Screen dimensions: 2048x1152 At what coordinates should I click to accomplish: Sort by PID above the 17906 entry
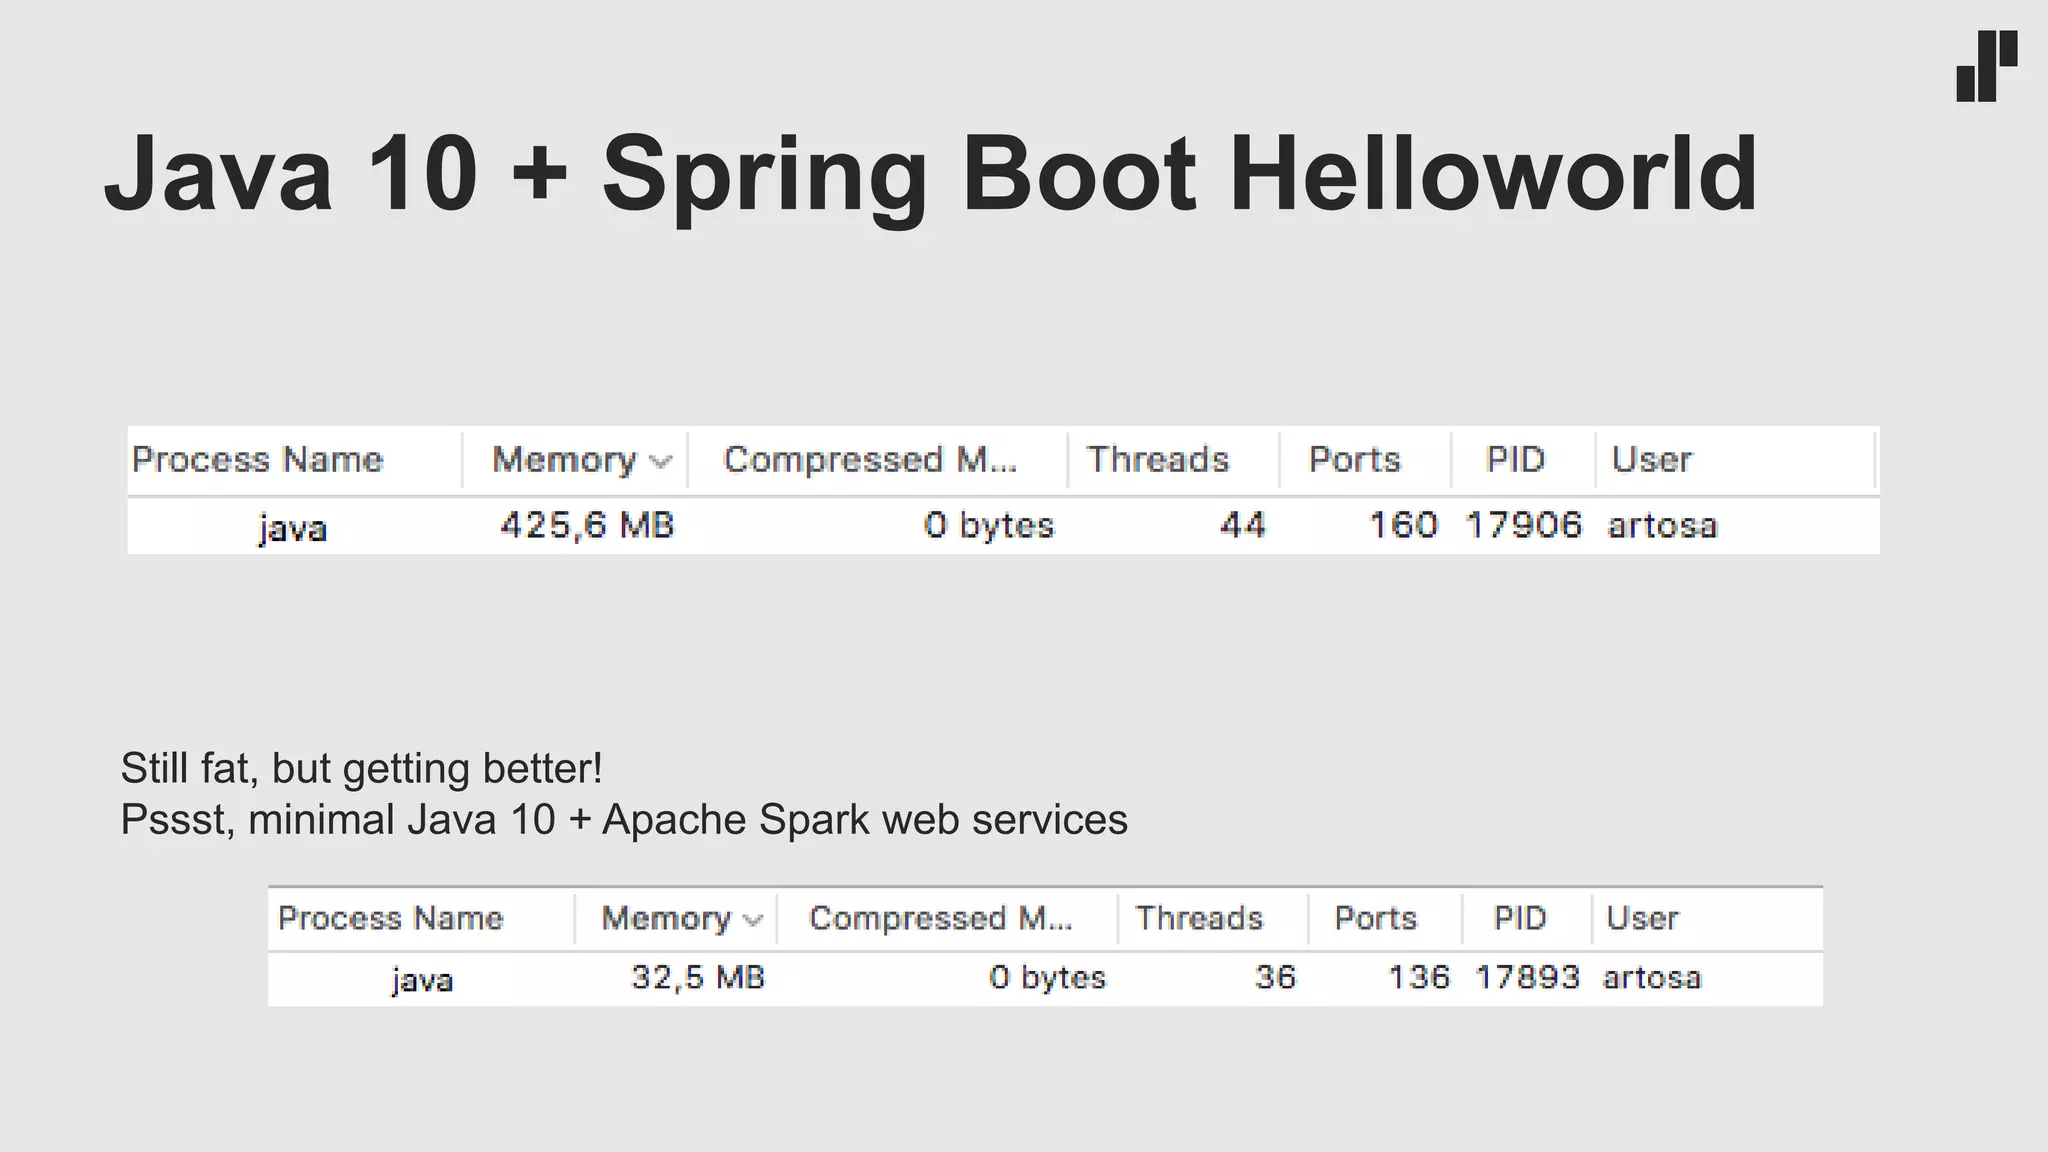pos(1515,460)
